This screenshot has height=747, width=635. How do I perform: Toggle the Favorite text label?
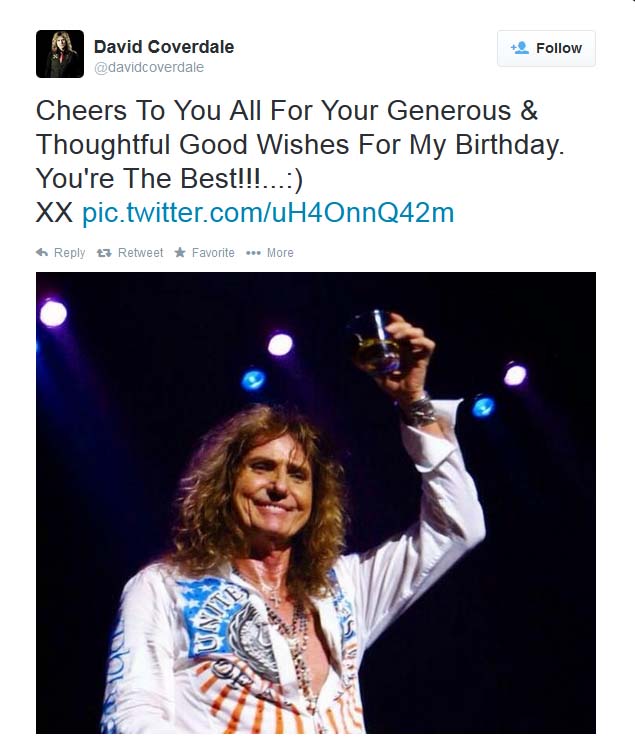coord(213,253)
